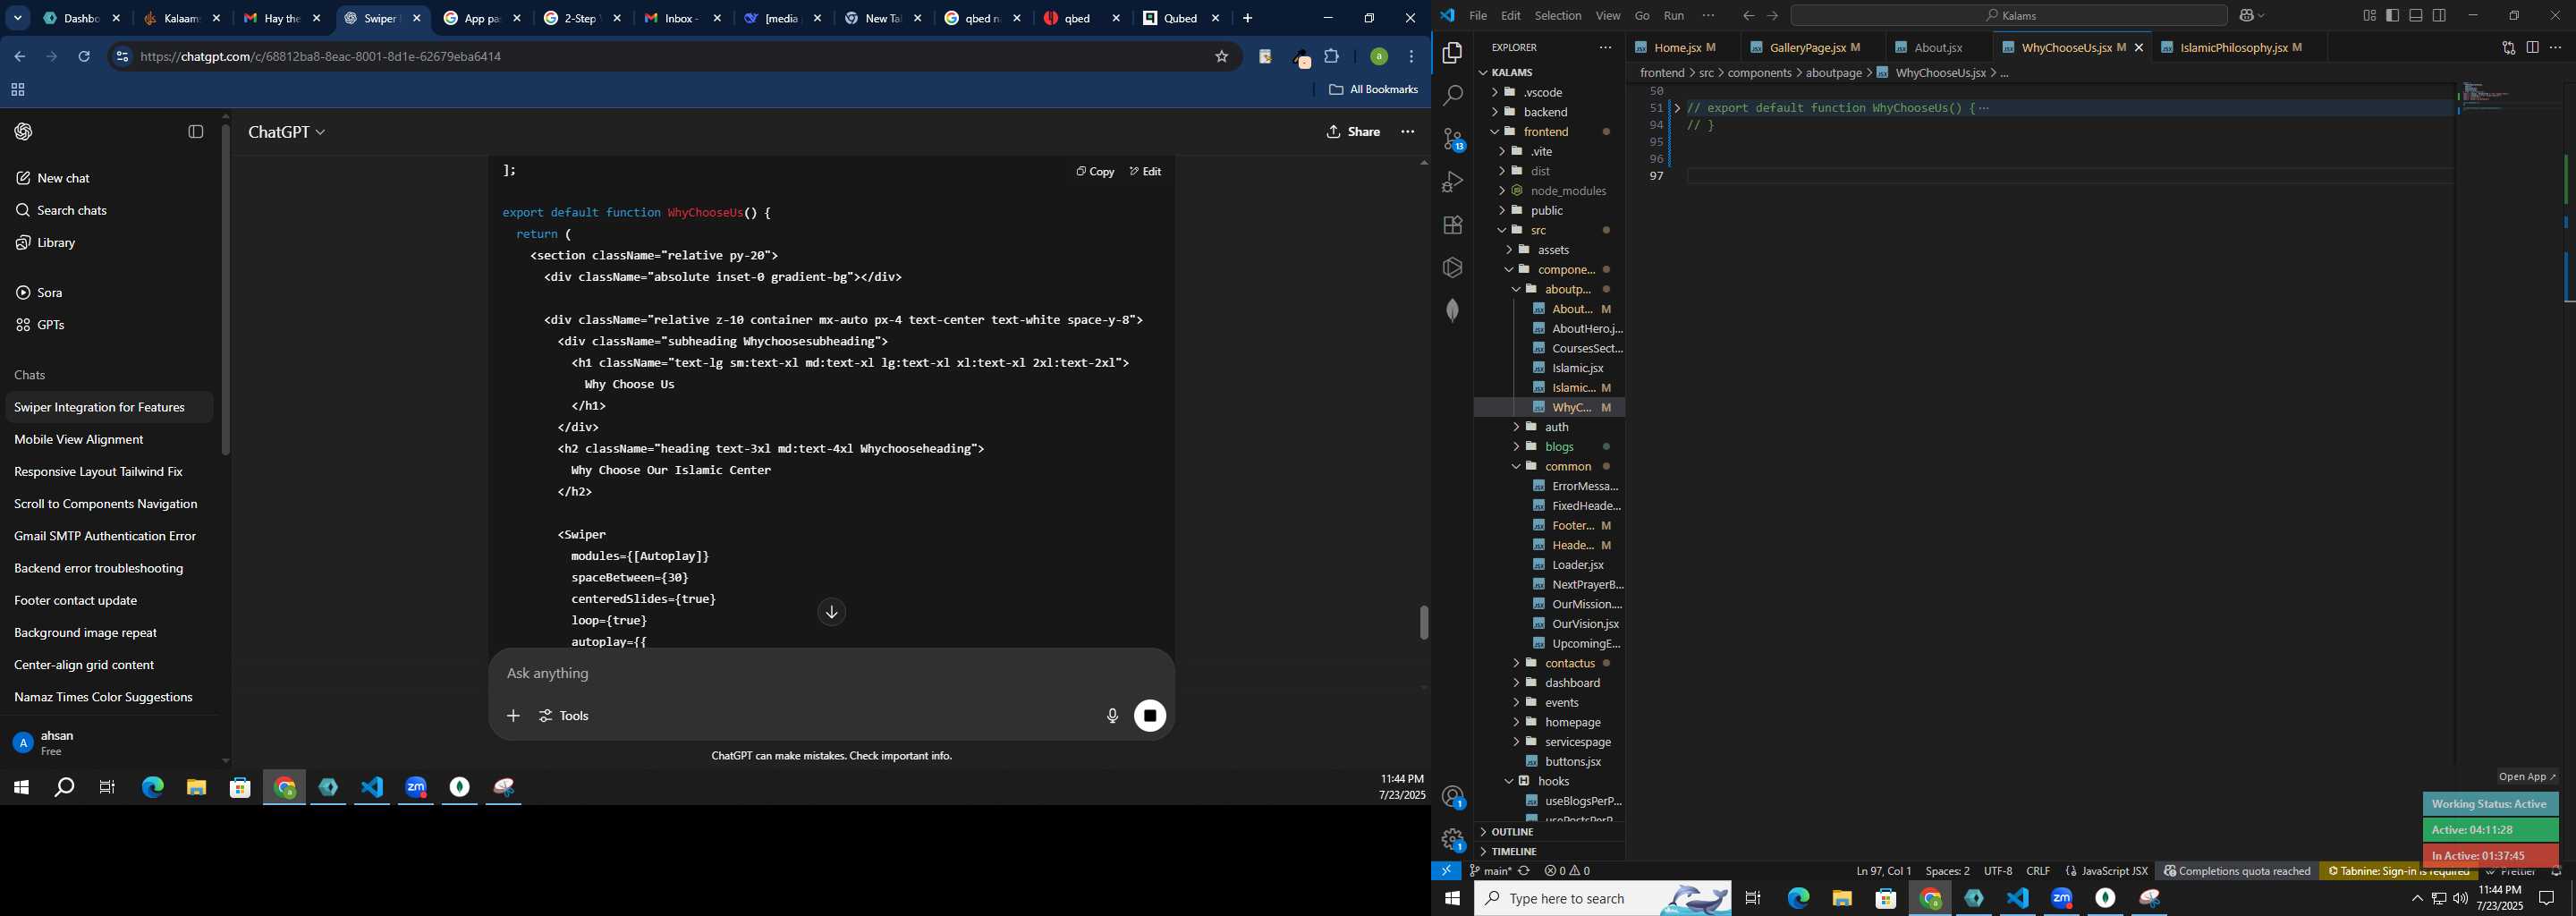Expand the auth folder in Explorer
Screen dimensions: 2576x916
pos(1549,427)
